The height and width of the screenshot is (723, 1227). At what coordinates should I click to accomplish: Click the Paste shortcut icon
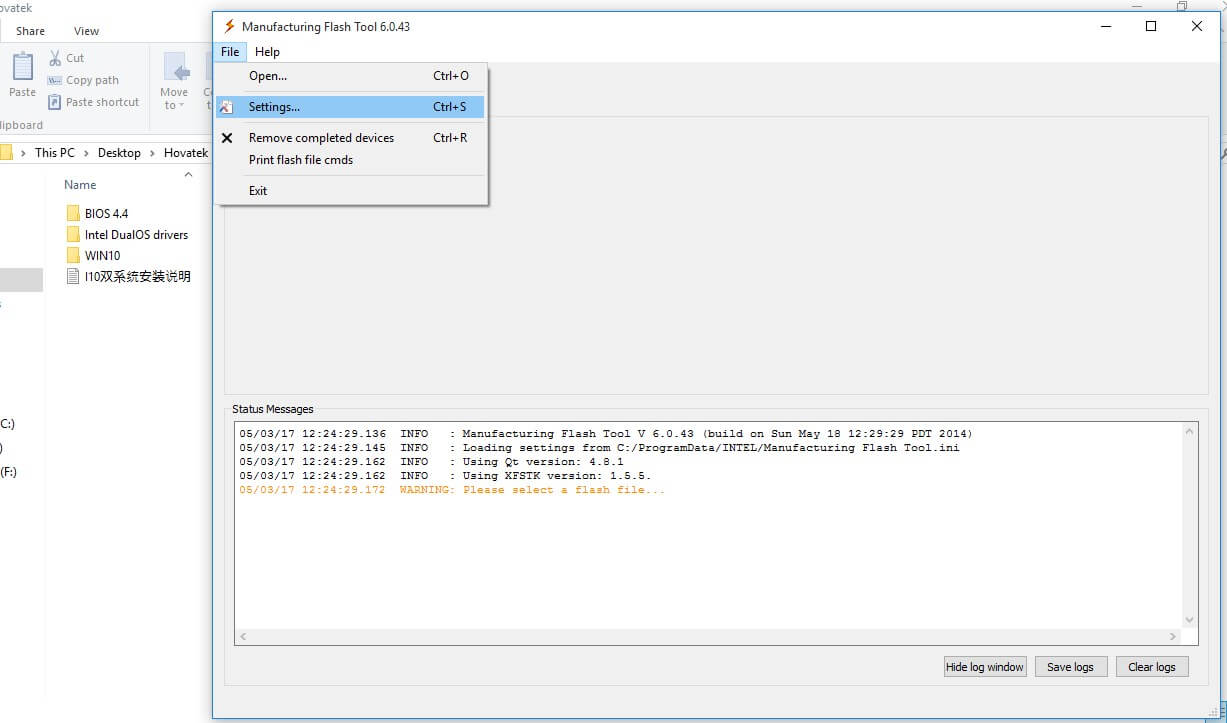point(55,102)
